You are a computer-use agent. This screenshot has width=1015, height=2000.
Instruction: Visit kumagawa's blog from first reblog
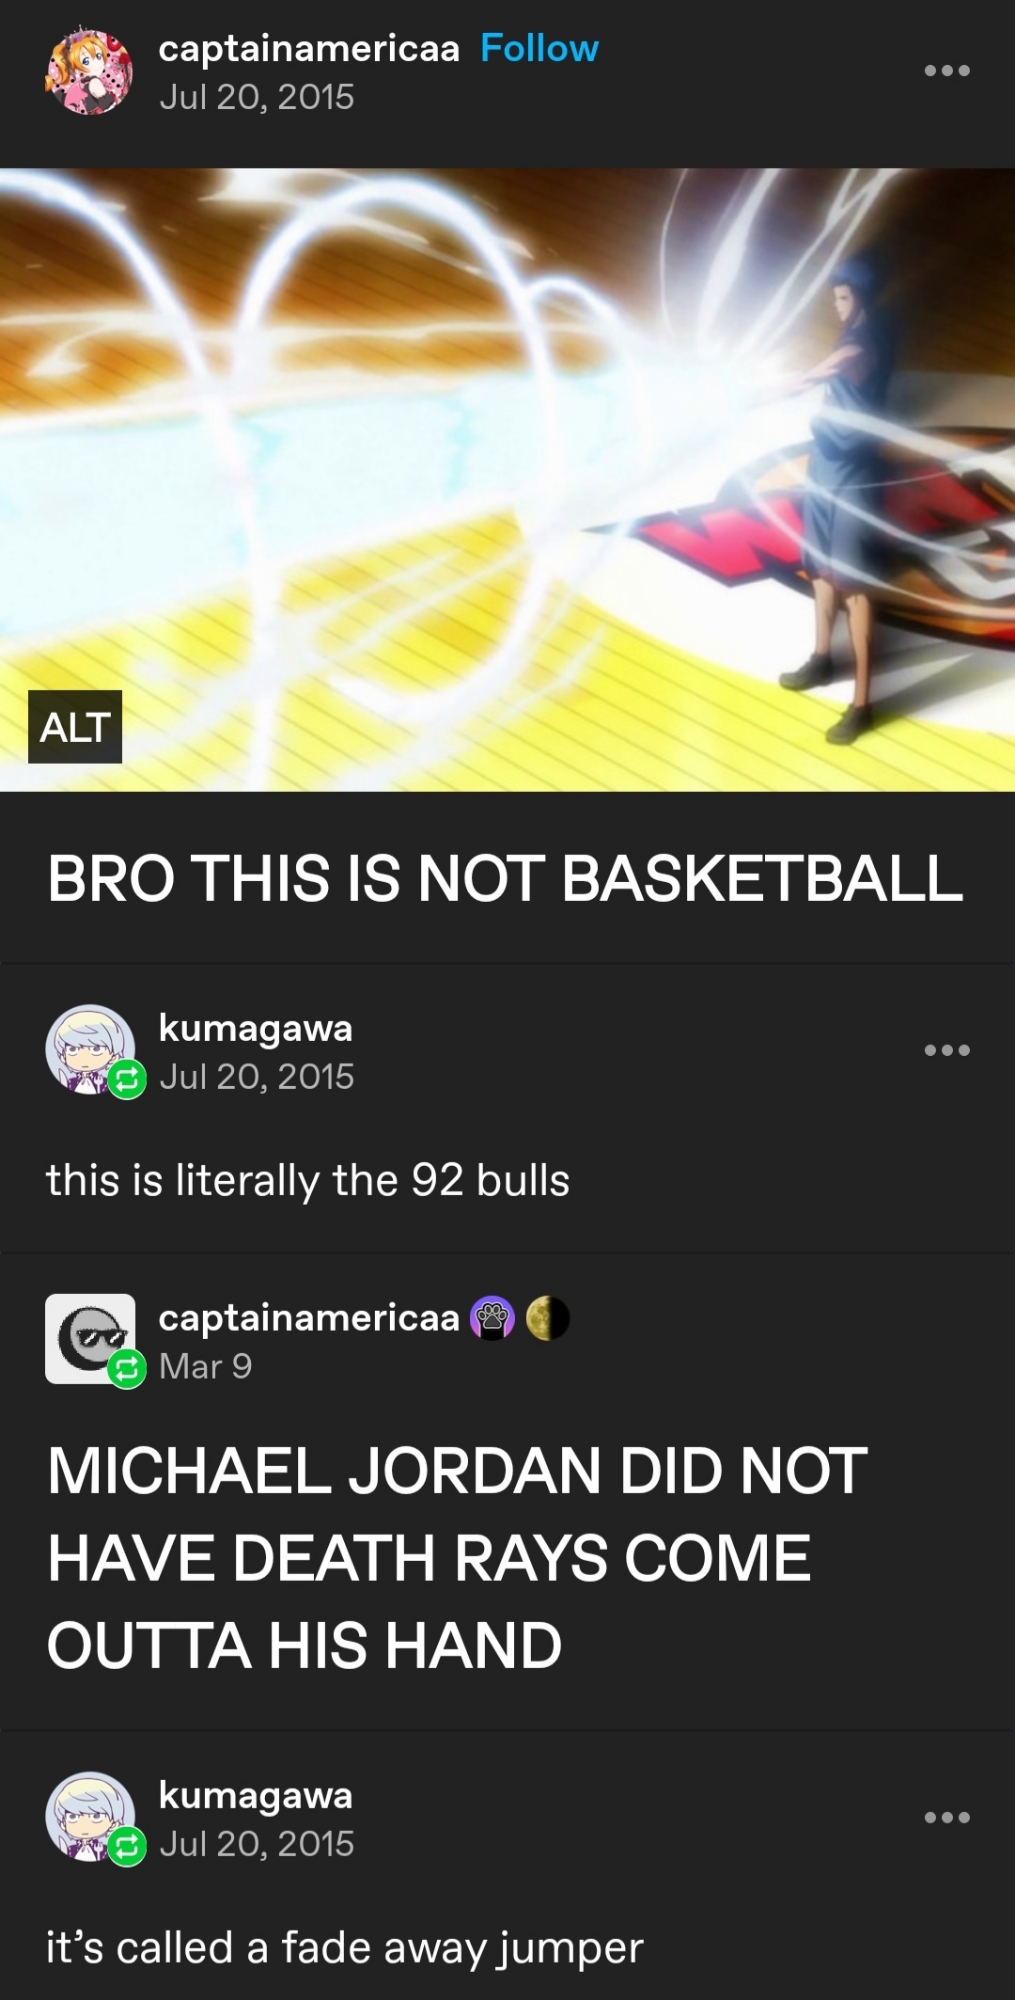[255, 1028]
